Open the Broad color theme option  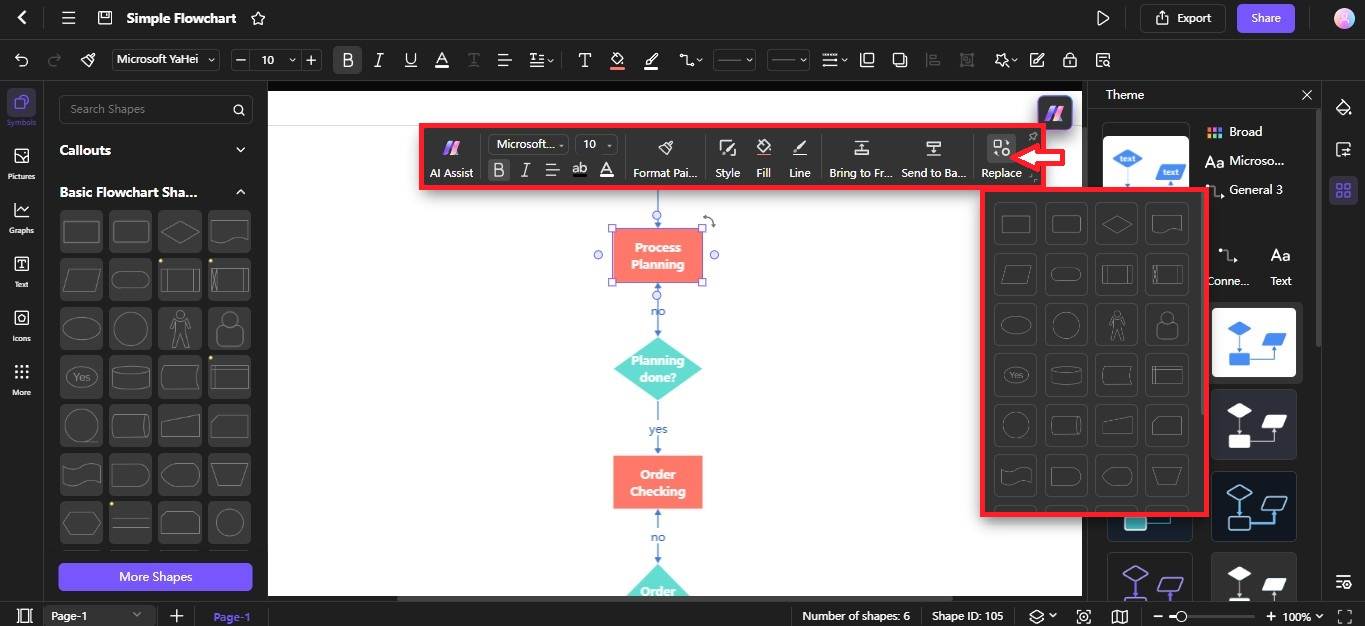[x=1234, y=132]
